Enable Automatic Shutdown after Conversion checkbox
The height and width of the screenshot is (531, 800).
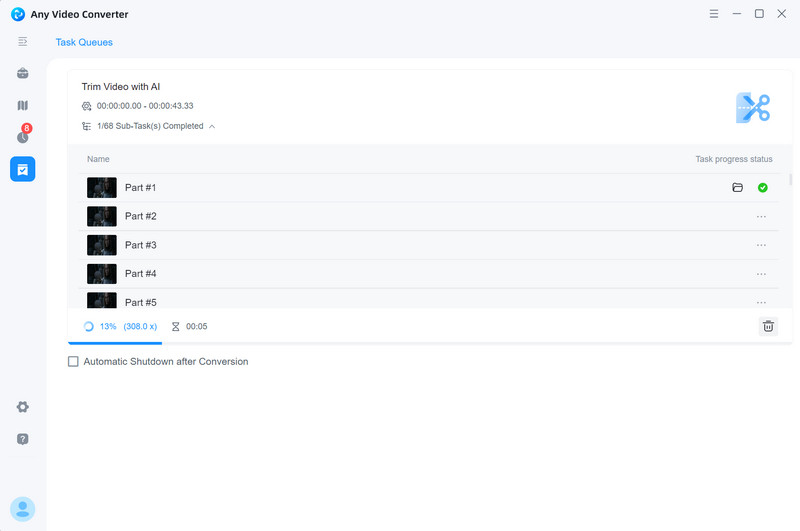click(73, 361)
